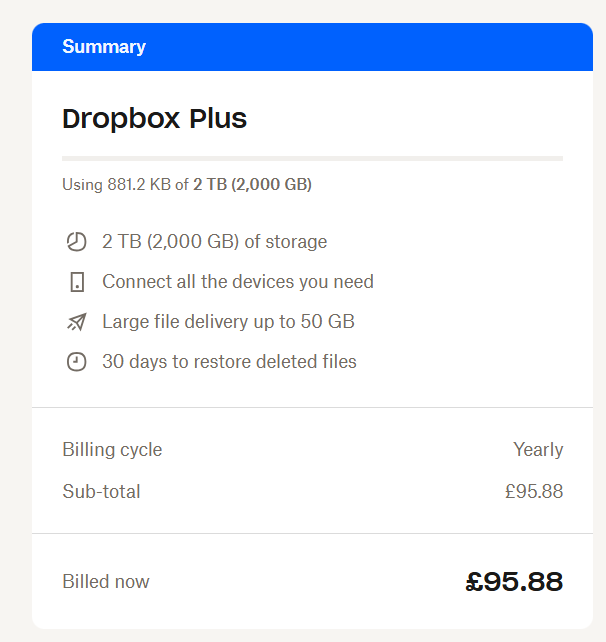Screen dimensions: 606x642
Task: Click the clock restore icon
Action: click(77, 362)
